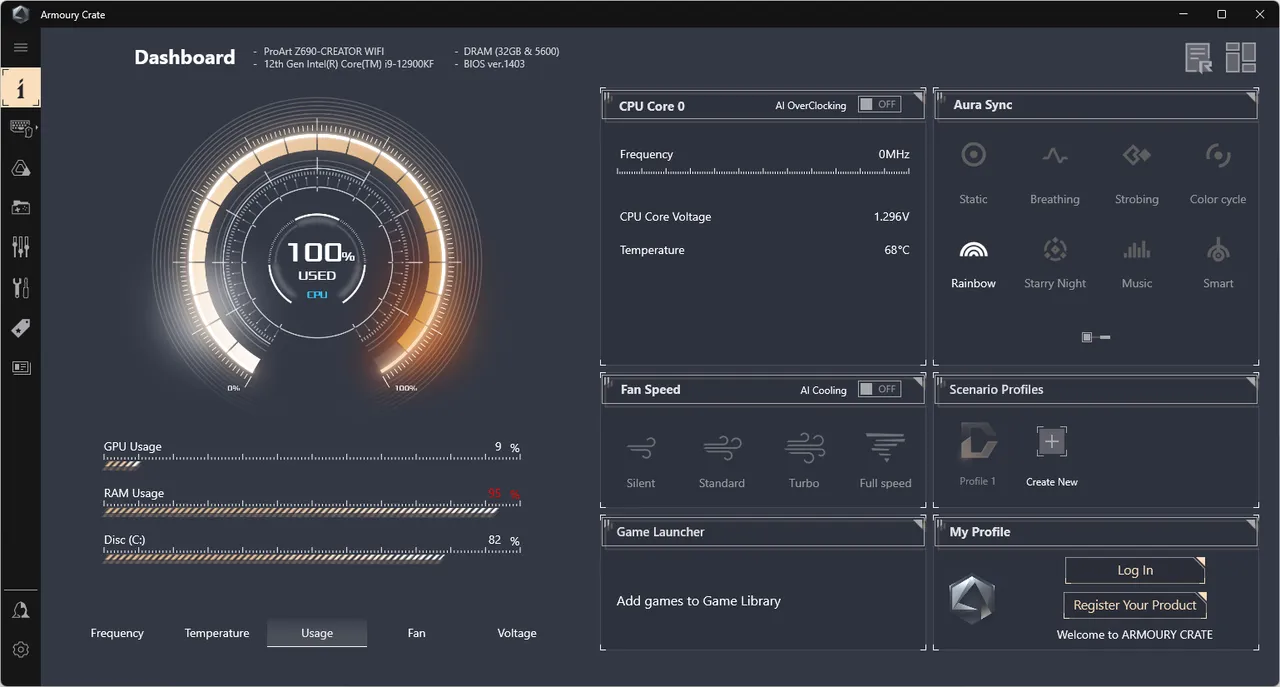
Task: Switch to the Frequency tab
Action: 117,633
